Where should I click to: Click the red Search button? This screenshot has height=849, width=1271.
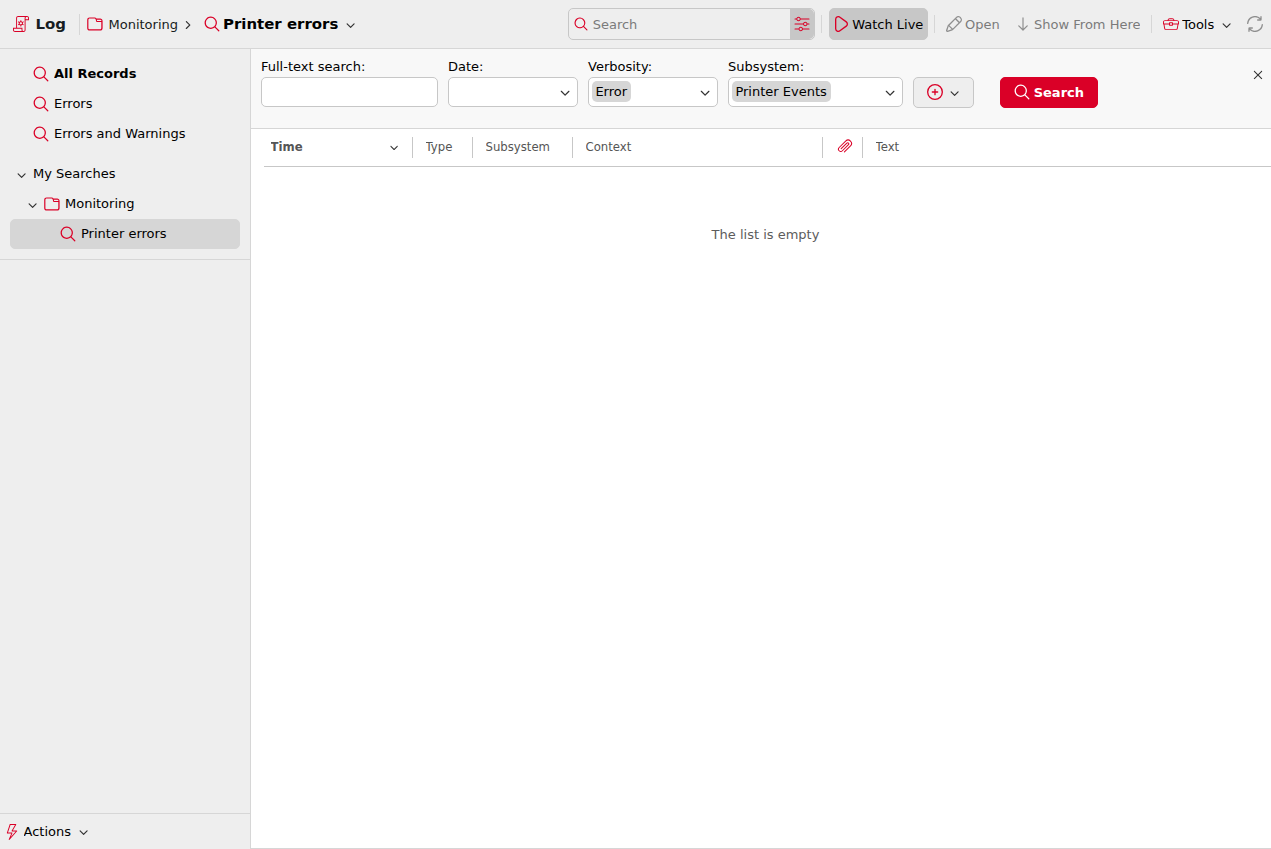pyautogui.click(x=1049, y=92)
